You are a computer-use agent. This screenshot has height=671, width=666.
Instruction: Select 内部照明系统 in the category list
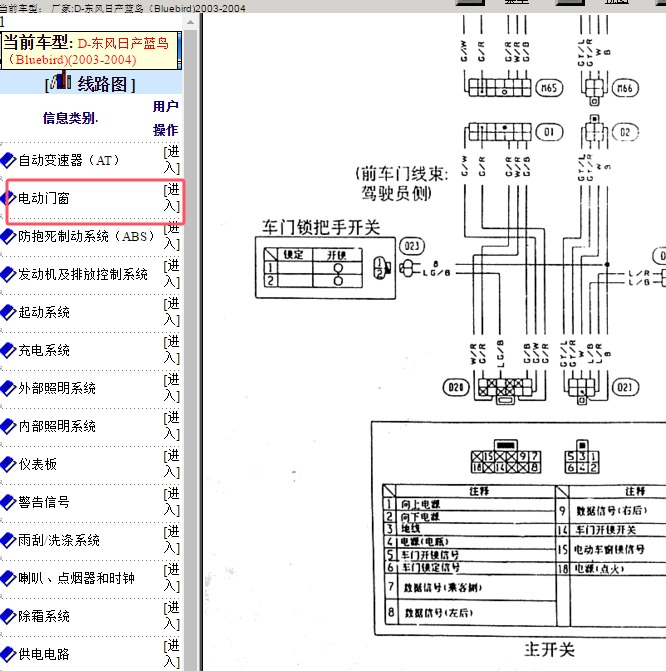pos(57,426)
